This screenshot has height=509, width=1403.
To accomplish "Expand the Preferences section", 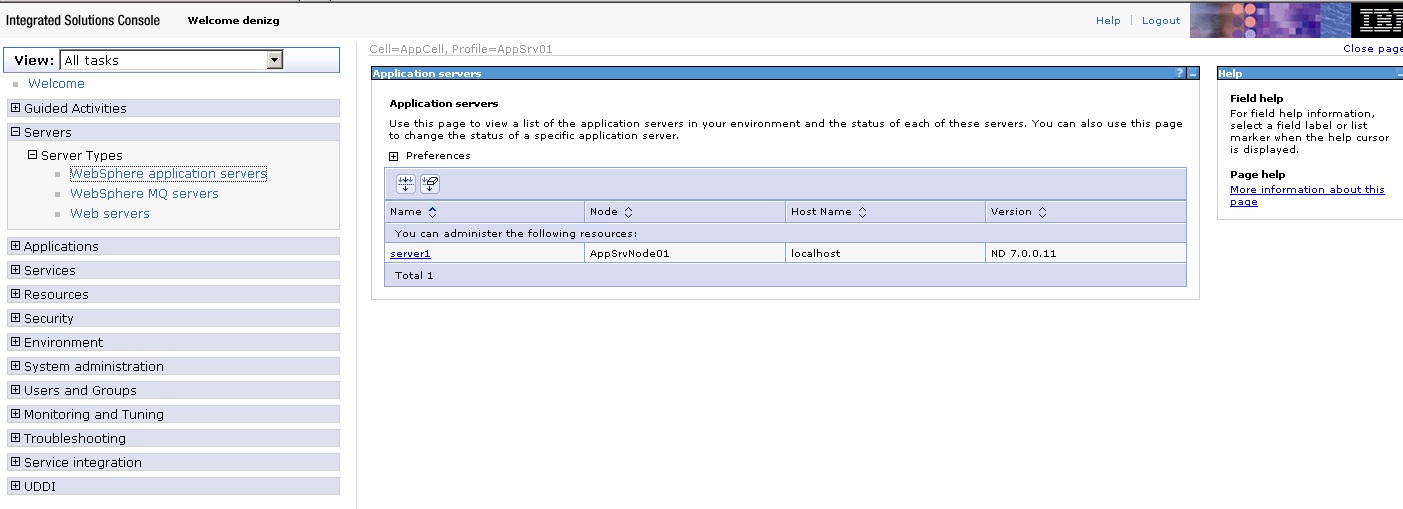I will tap(394, 156).
